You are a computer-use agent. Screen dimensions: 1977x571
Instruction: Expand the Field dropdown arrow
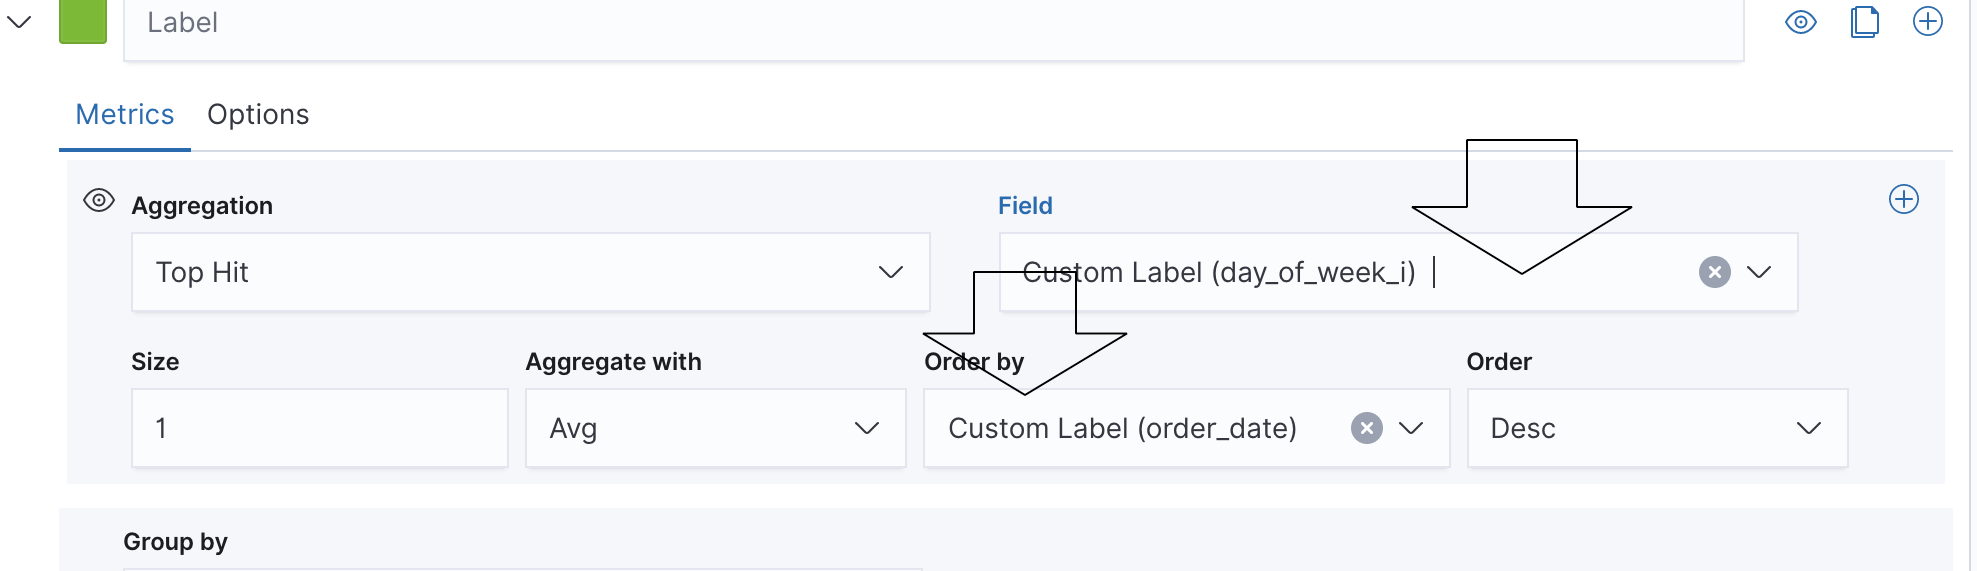1759,272
